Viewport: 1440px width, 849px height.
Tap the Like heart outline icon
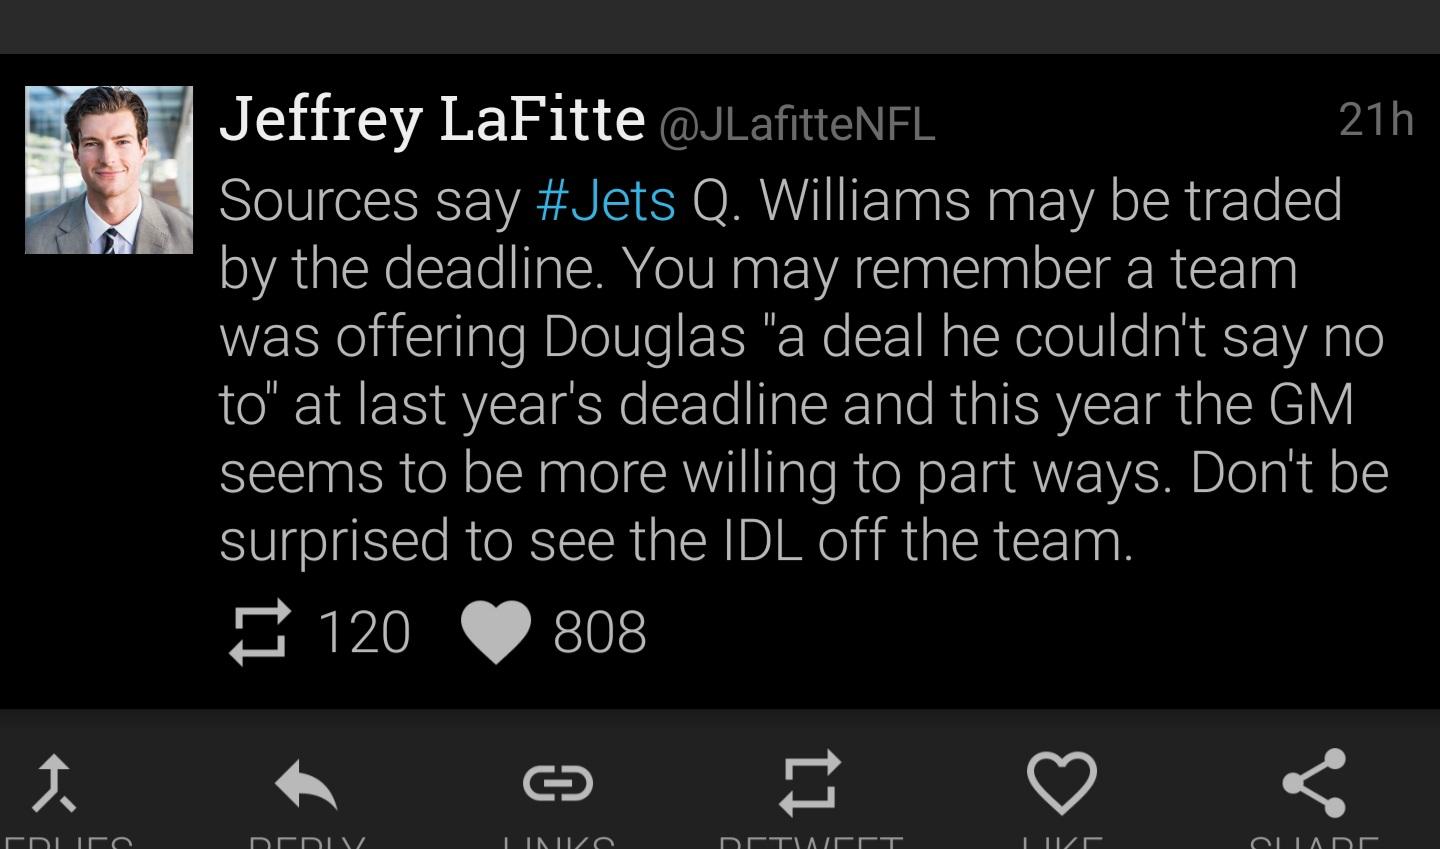[x=1062, y=784]
